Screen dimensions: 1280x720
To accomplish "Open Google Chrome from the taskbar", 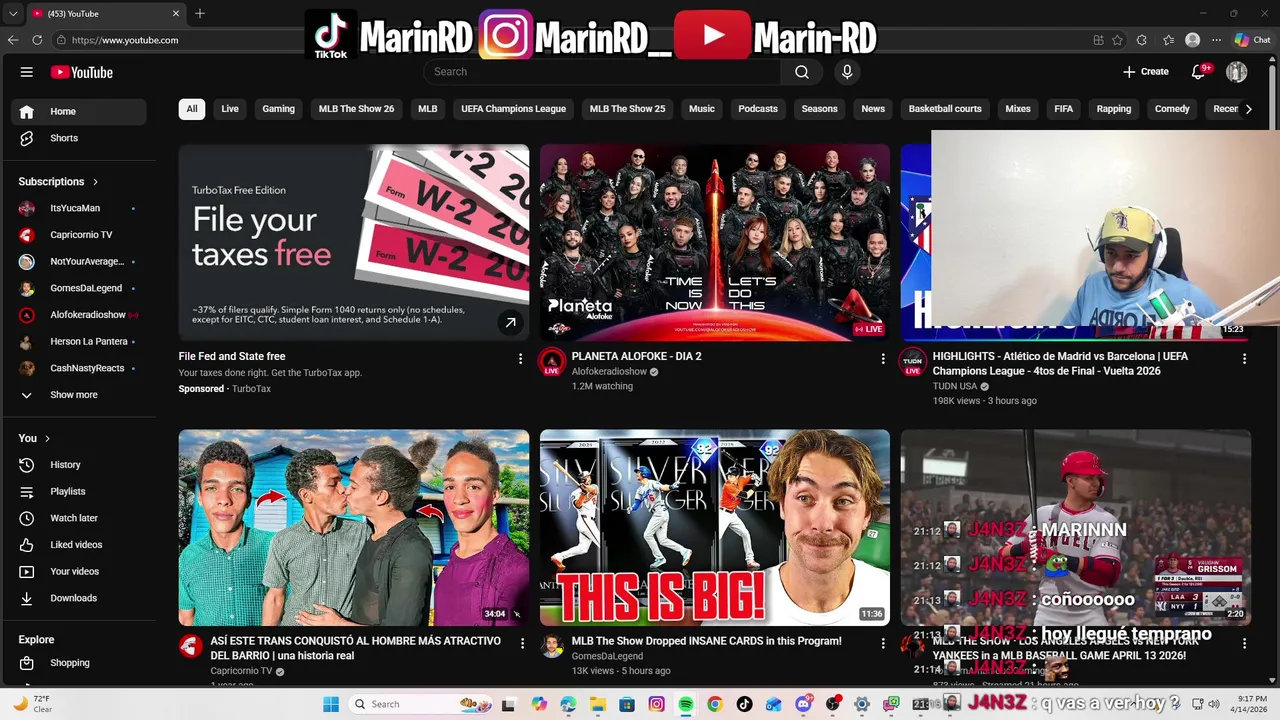I will (715, 704).
